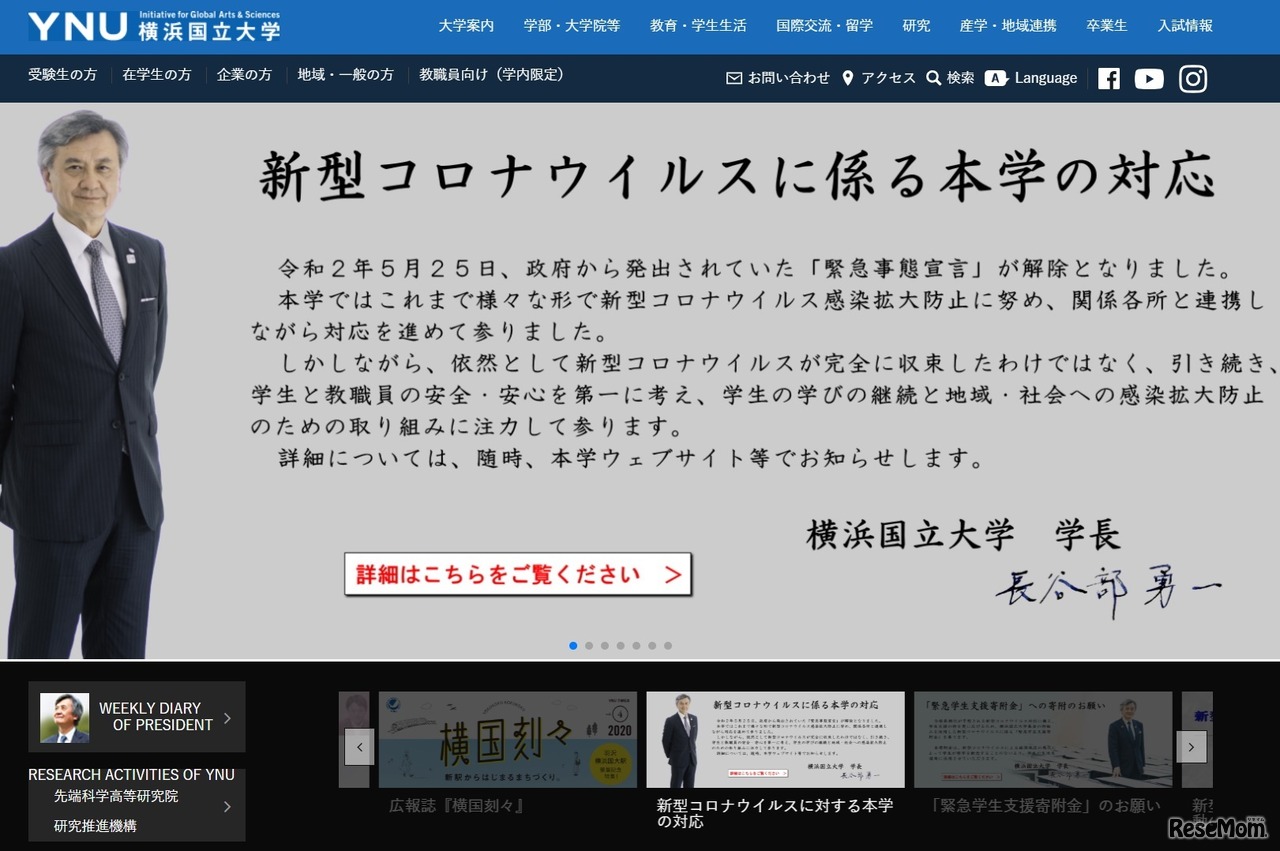
Task: Open the 入試情報 menu item
Action: pos(1184,26)
